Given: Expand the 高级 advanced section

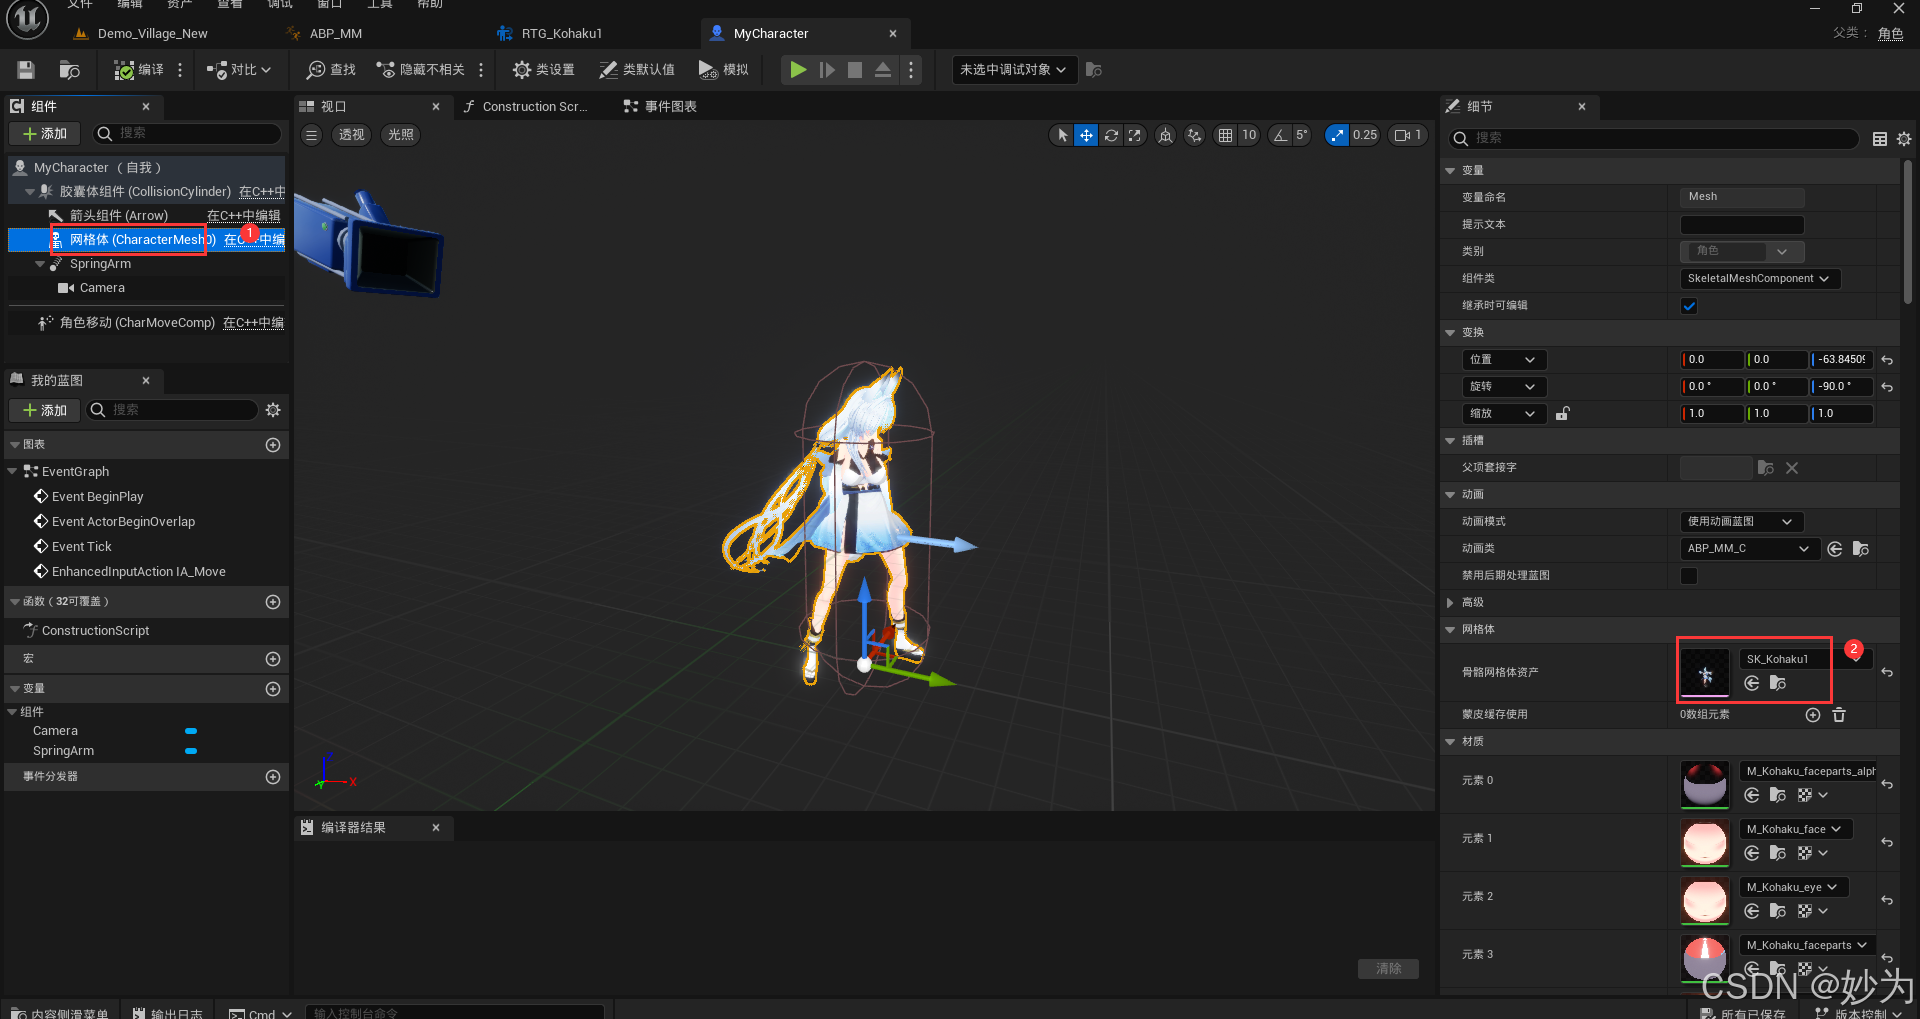Looking at the screenshot, I should tap(1450, 603).
